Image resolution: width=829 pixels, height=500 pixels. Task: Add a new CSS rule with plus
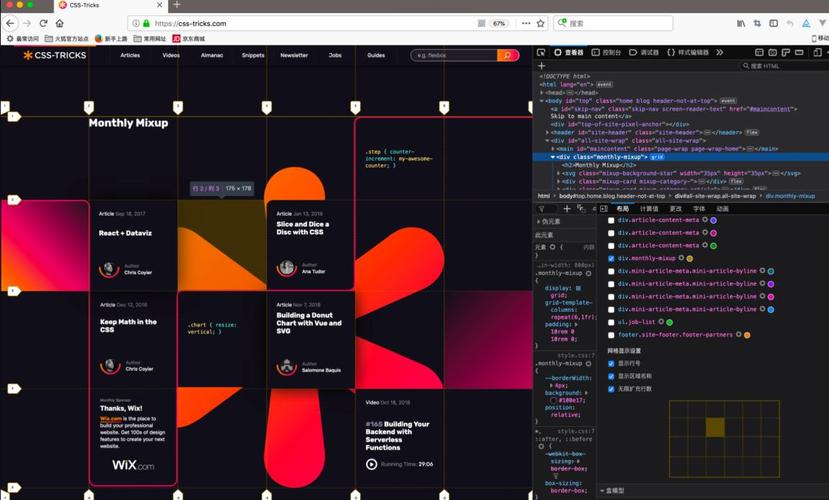pos(567,209)
